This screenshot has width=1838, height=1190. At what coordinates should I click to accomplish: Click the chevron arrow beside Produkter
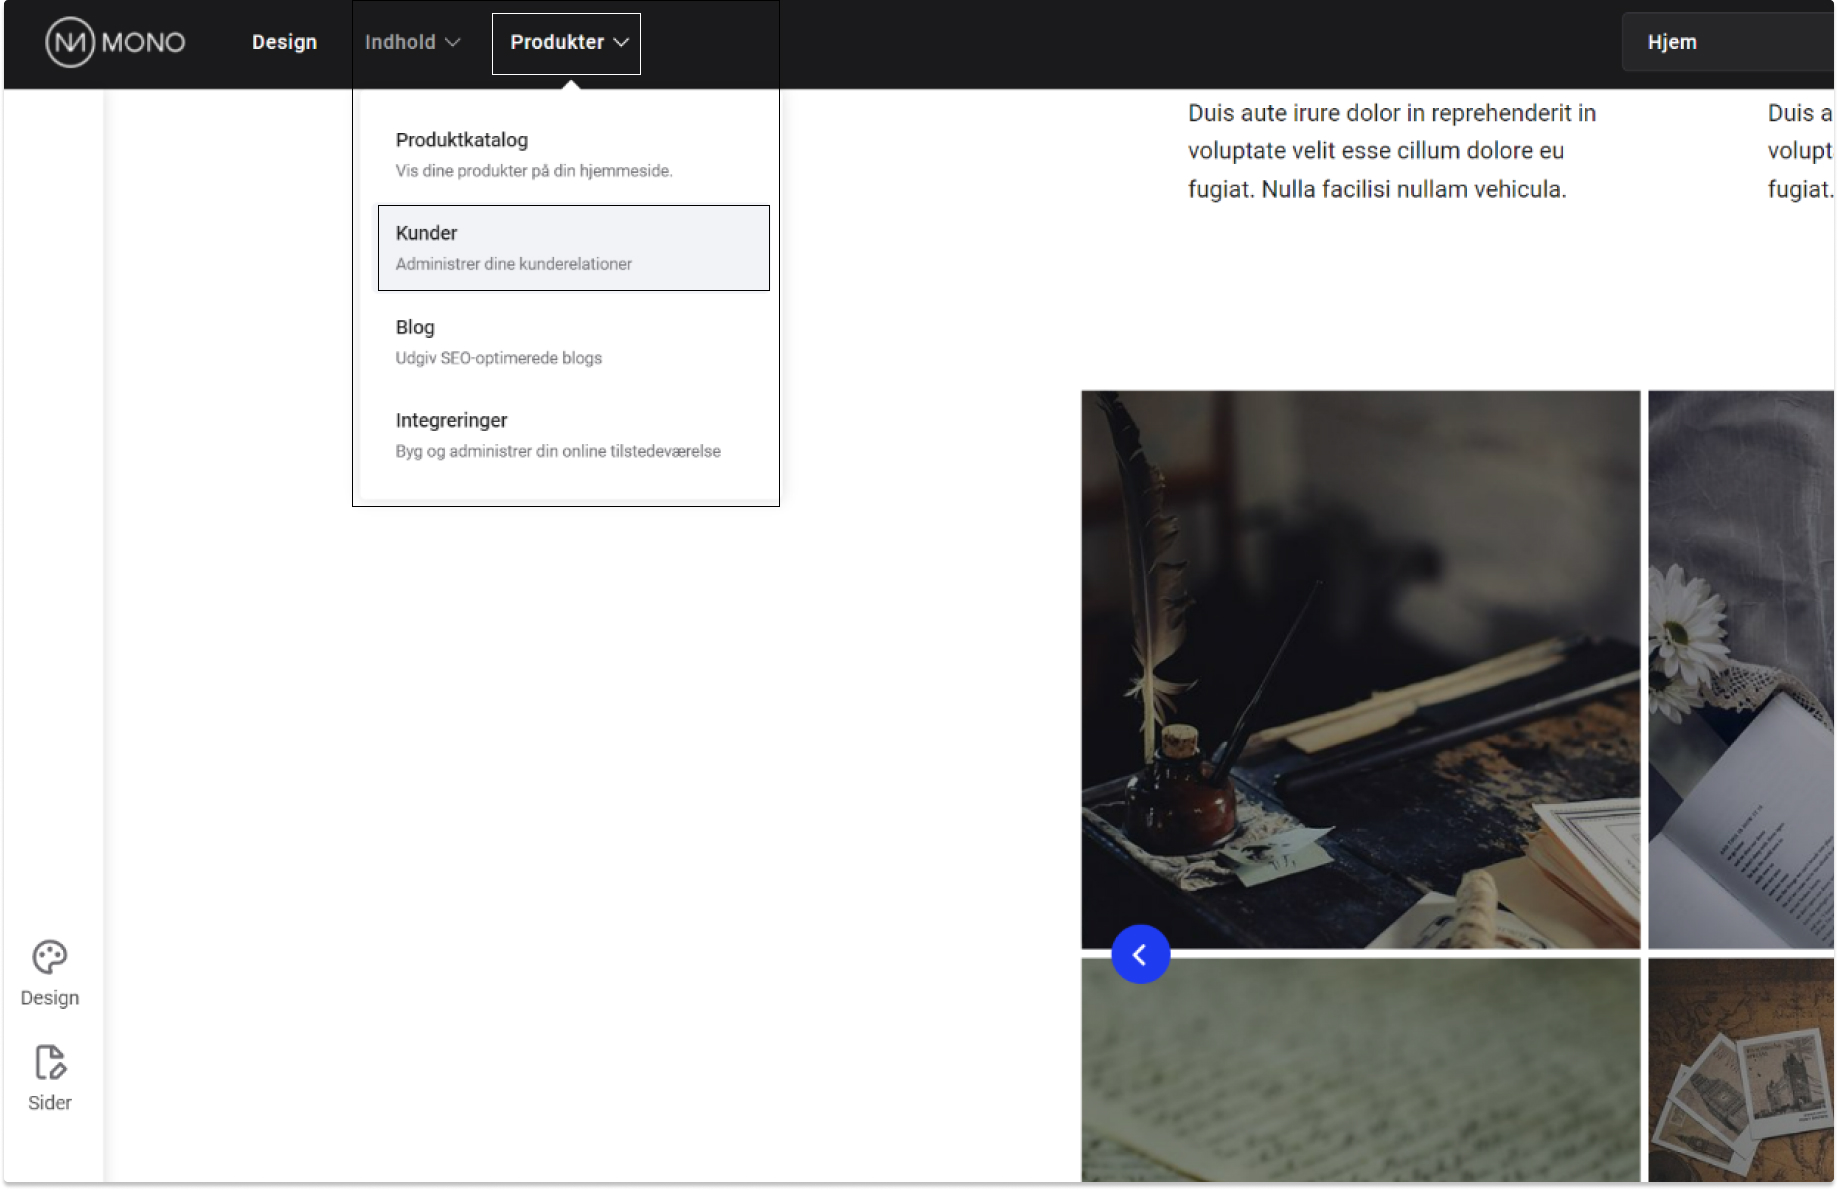(x=621, y=42)
